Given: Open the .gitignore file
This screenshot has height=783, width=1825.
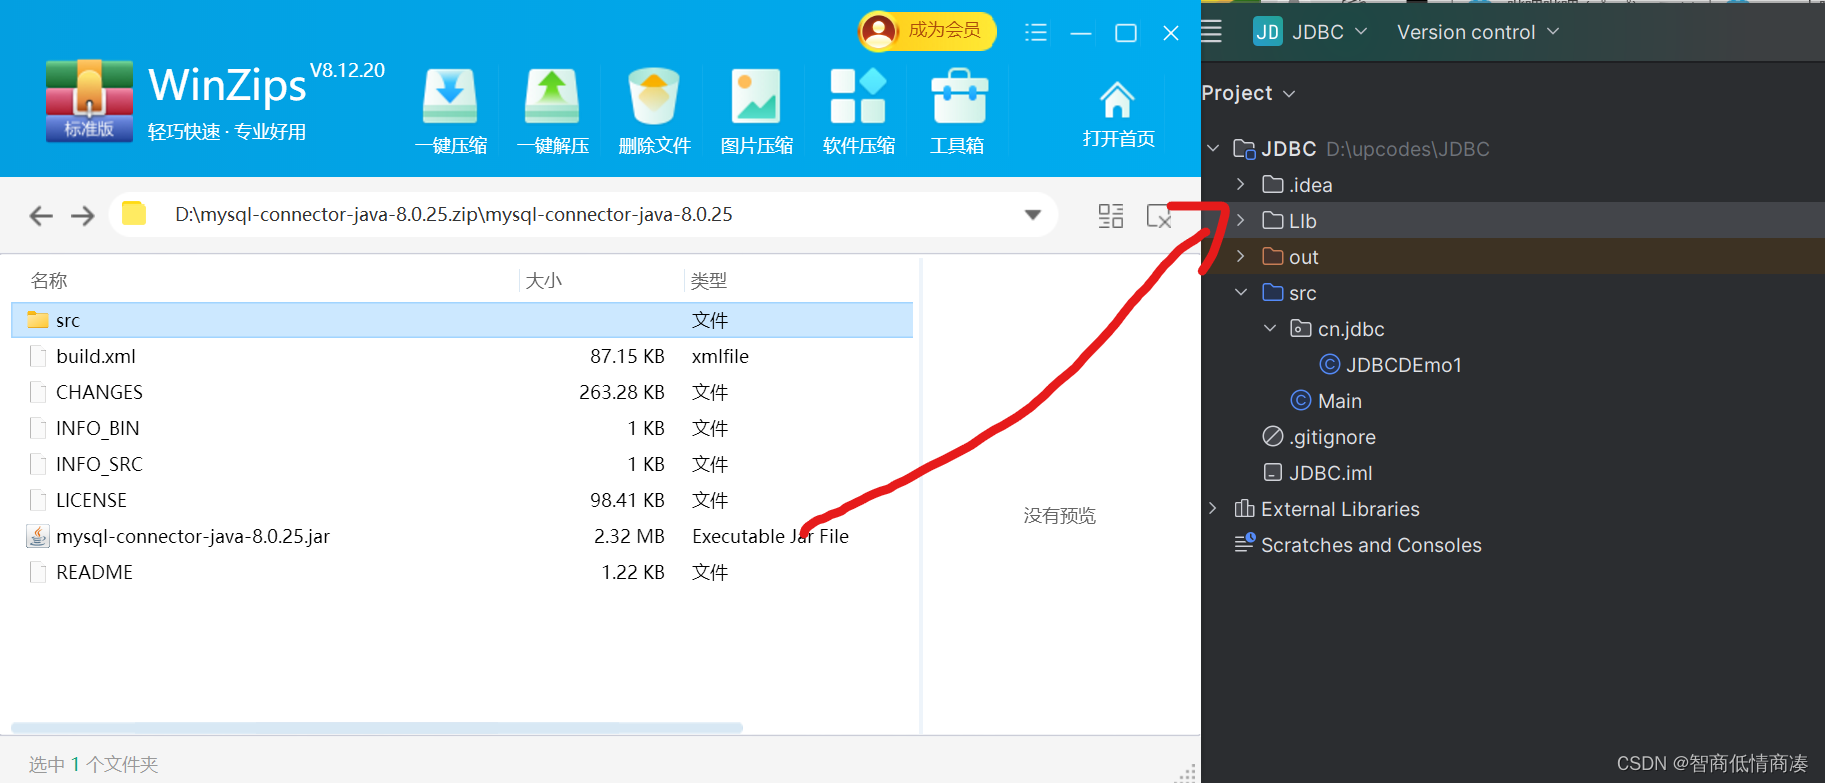Looking at the screenshot, I should point(1319,437).
